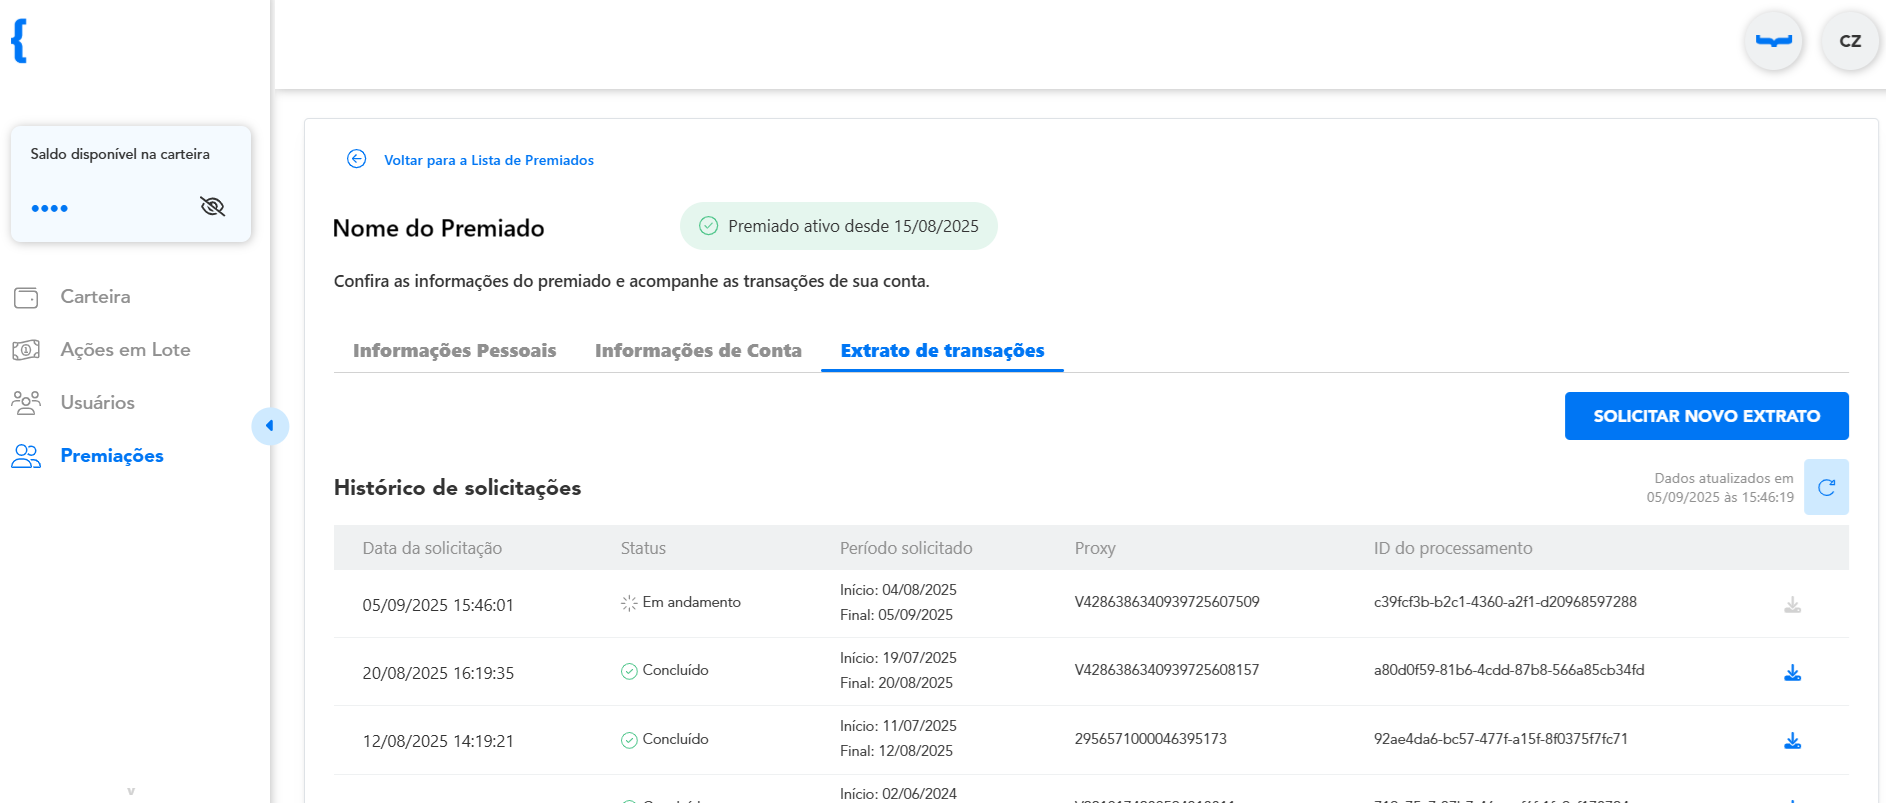Click Histórico de solicitações heading

point(457,488)
